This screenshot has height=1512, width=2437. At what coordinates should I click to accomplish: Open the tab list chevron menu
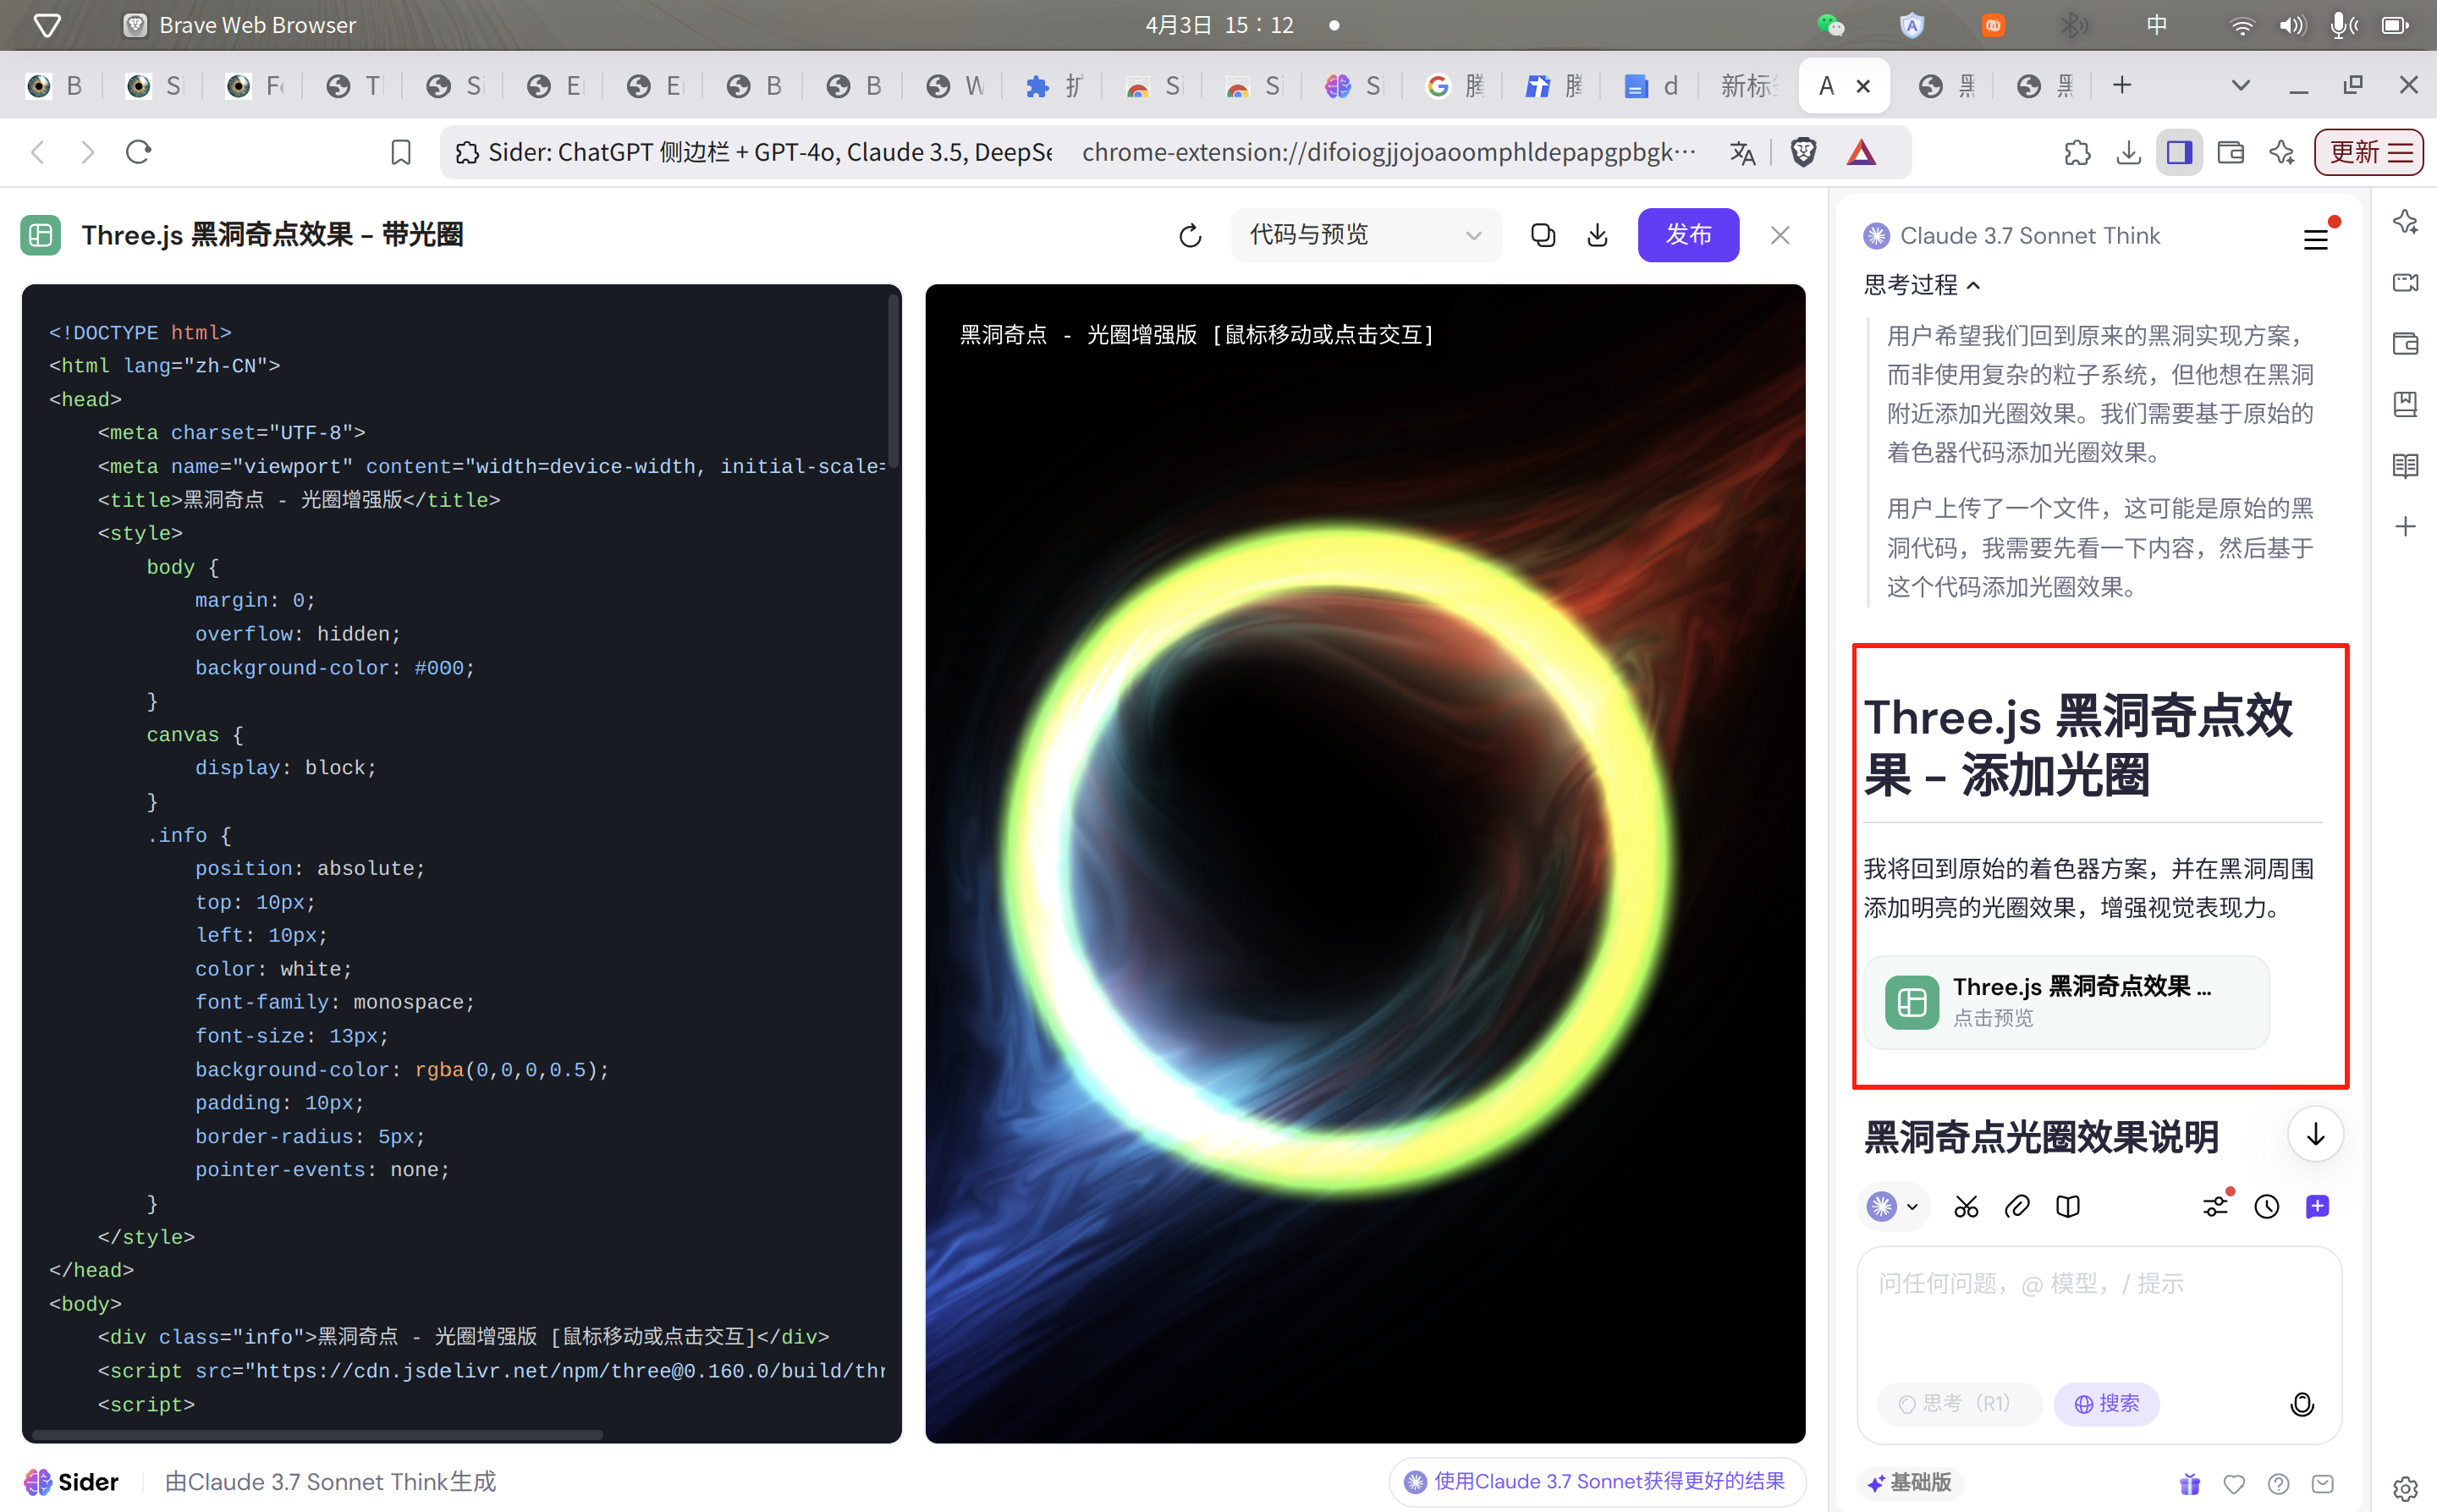coord(2240,86)
